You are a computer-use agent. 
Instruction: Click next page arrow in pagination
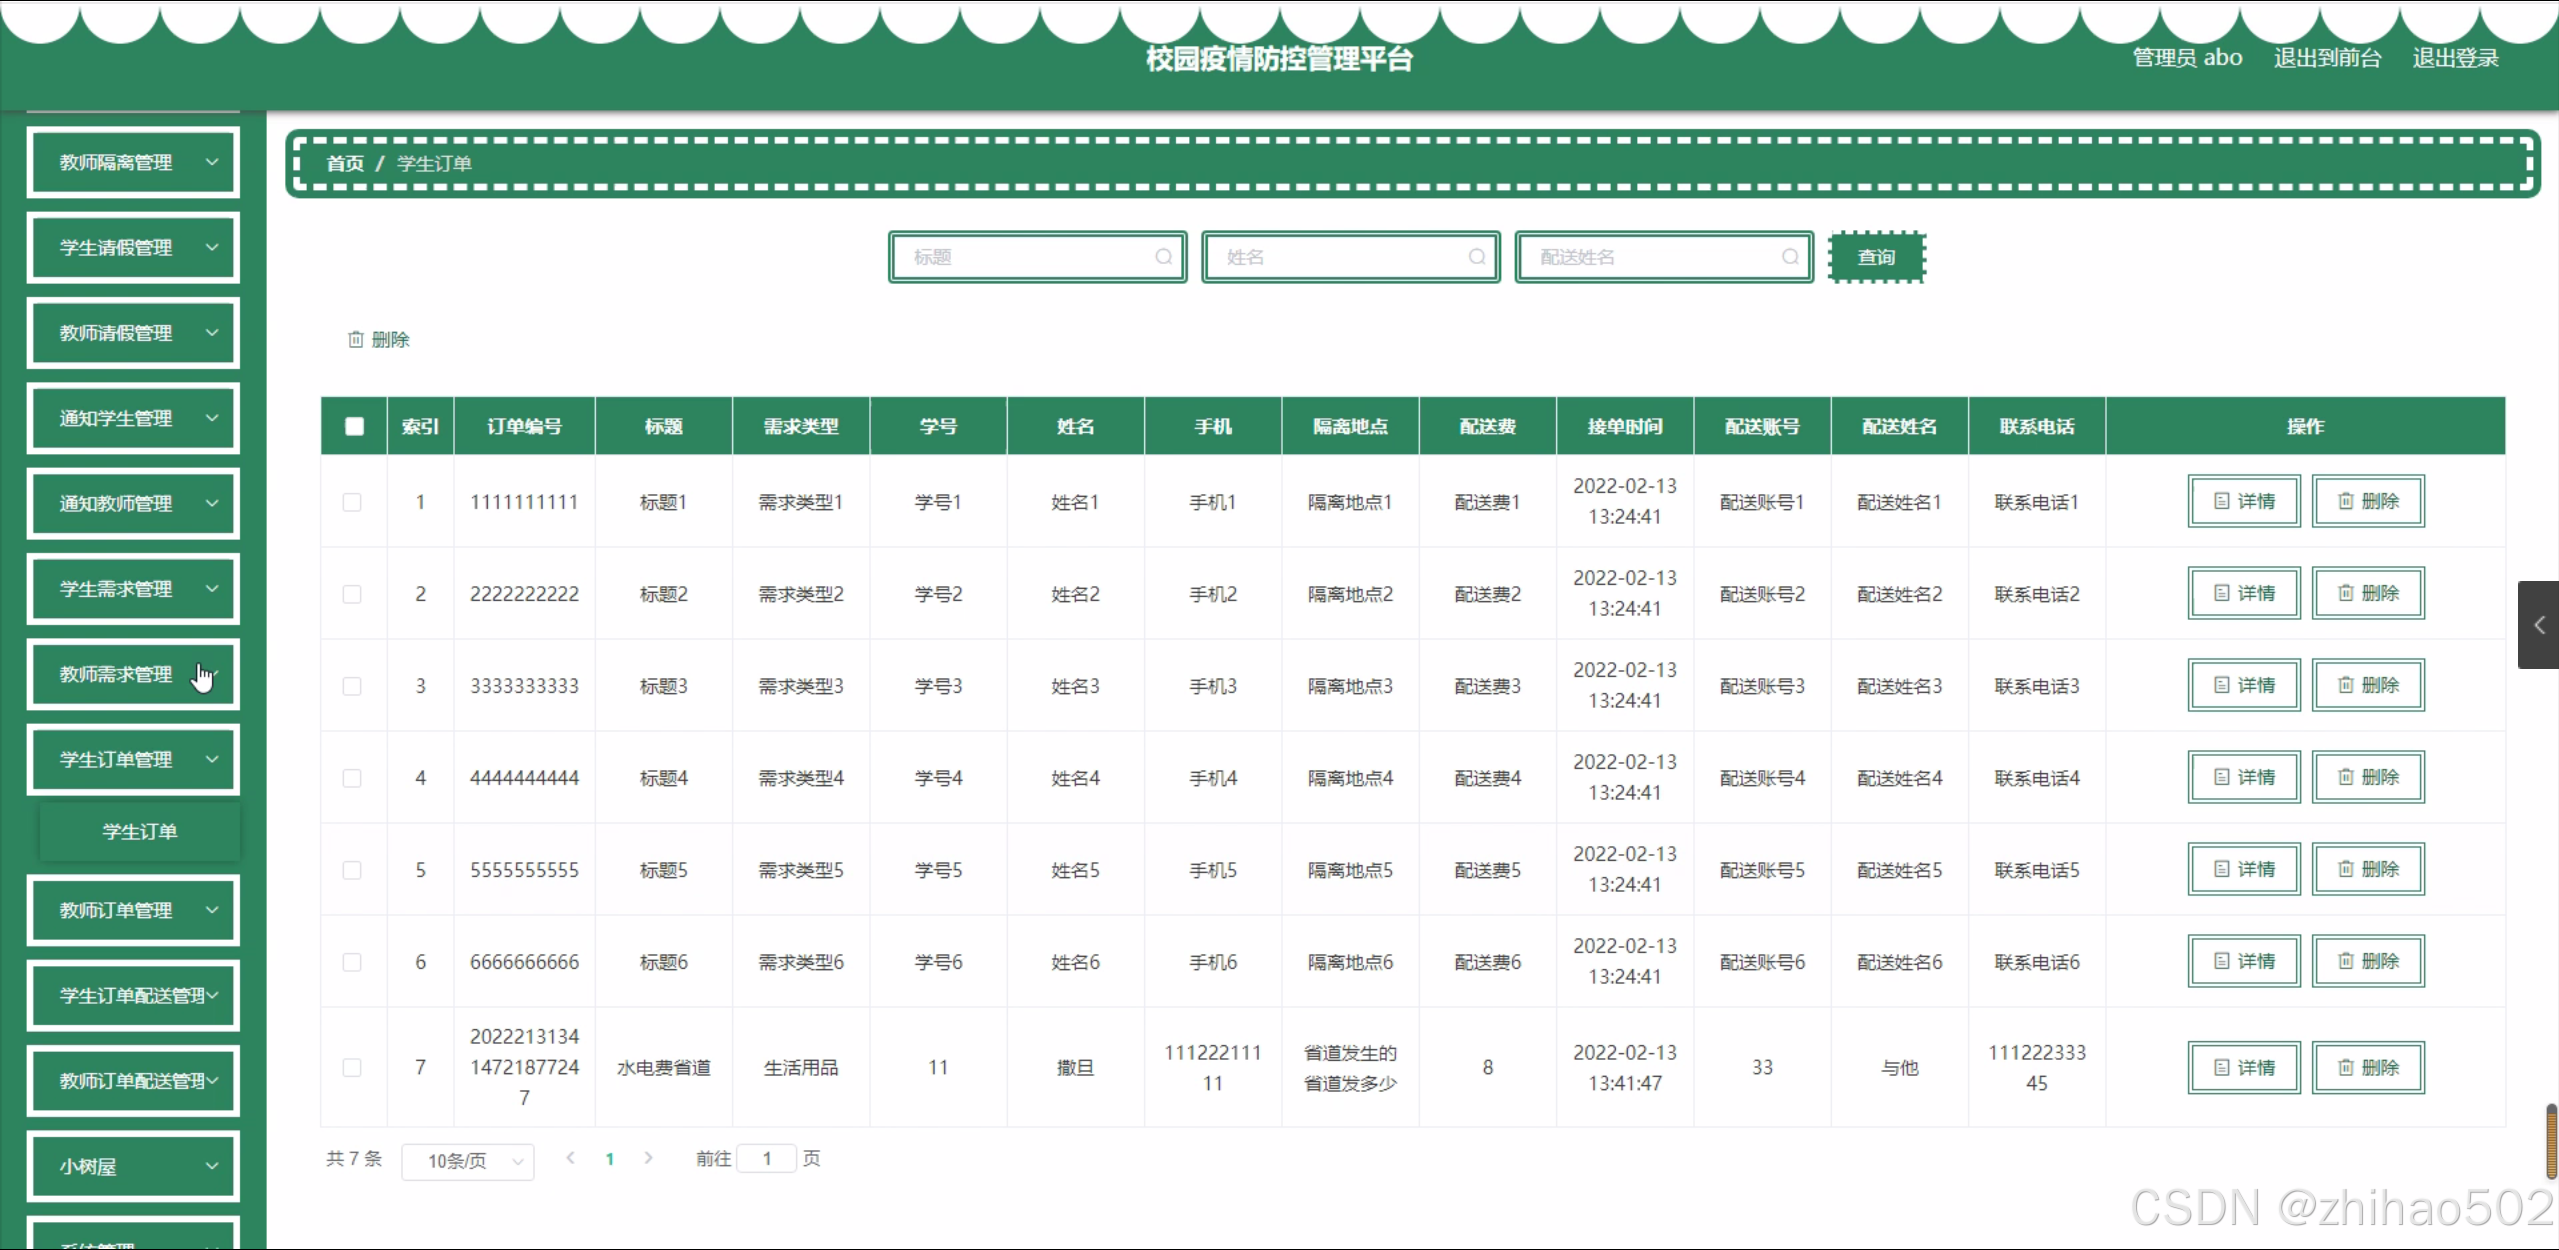(648, 1158)
